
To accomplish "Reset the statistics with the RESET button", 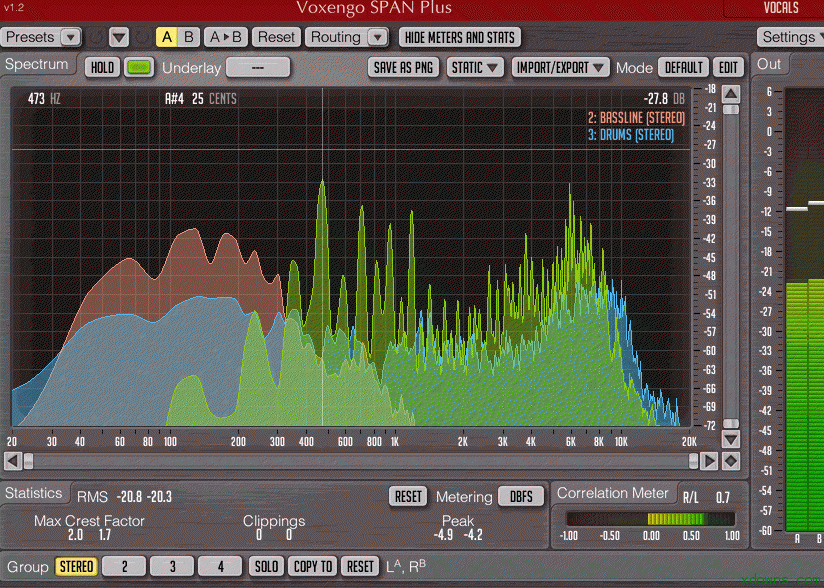I will [407, 494].
